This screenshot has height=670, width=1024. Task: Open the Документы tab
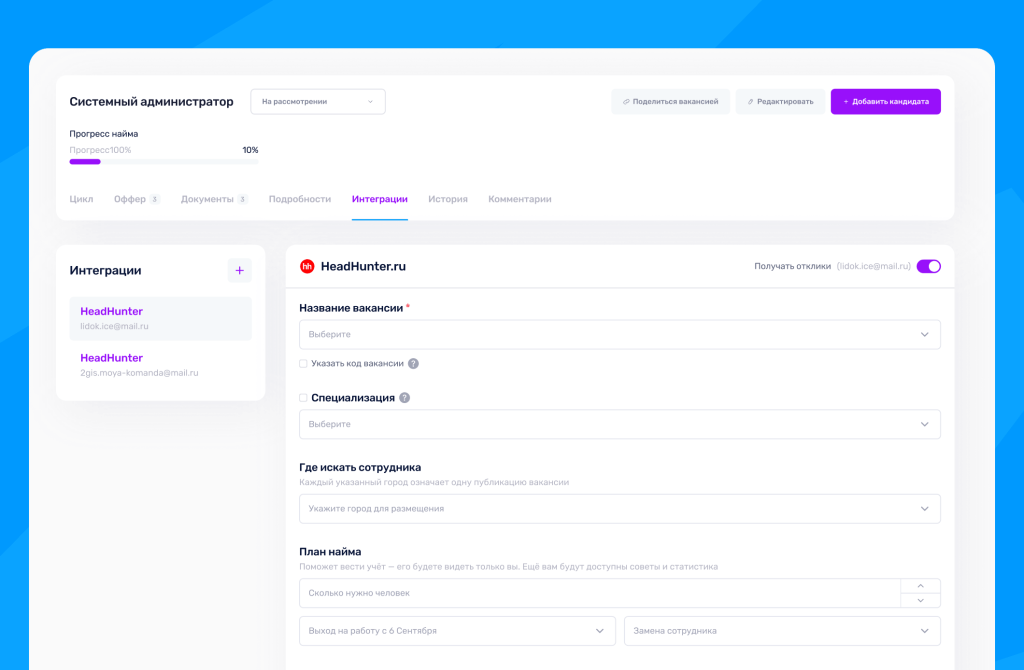(214, 199)
